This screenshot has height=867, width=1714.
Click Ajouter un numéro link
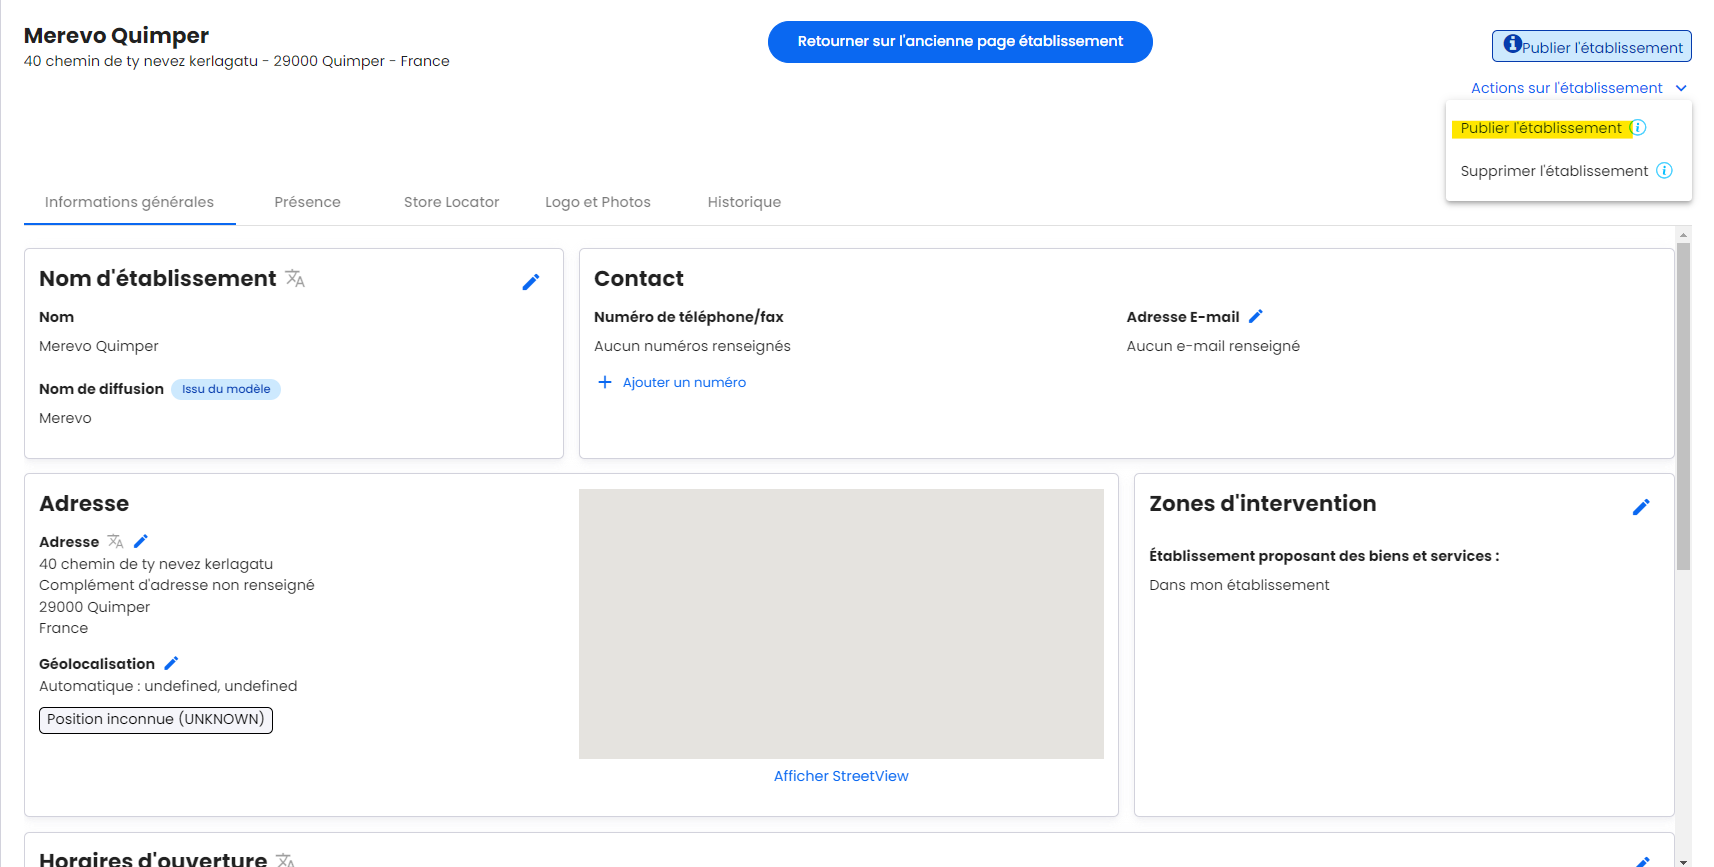684,382
